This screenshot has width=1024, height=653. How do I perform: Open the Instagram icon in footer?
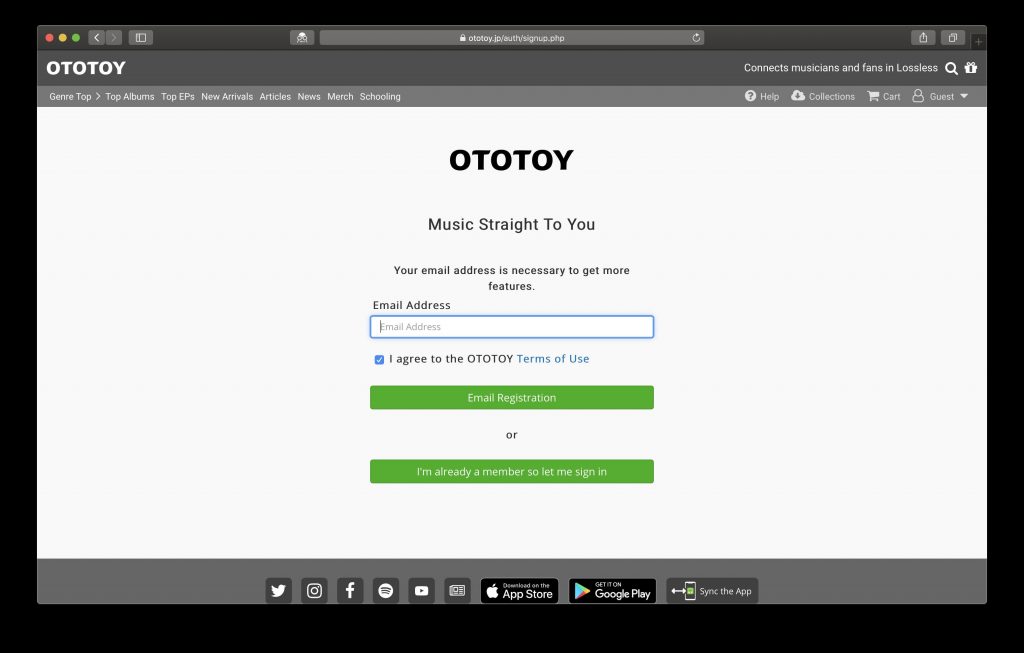click(x=314, y=590)
